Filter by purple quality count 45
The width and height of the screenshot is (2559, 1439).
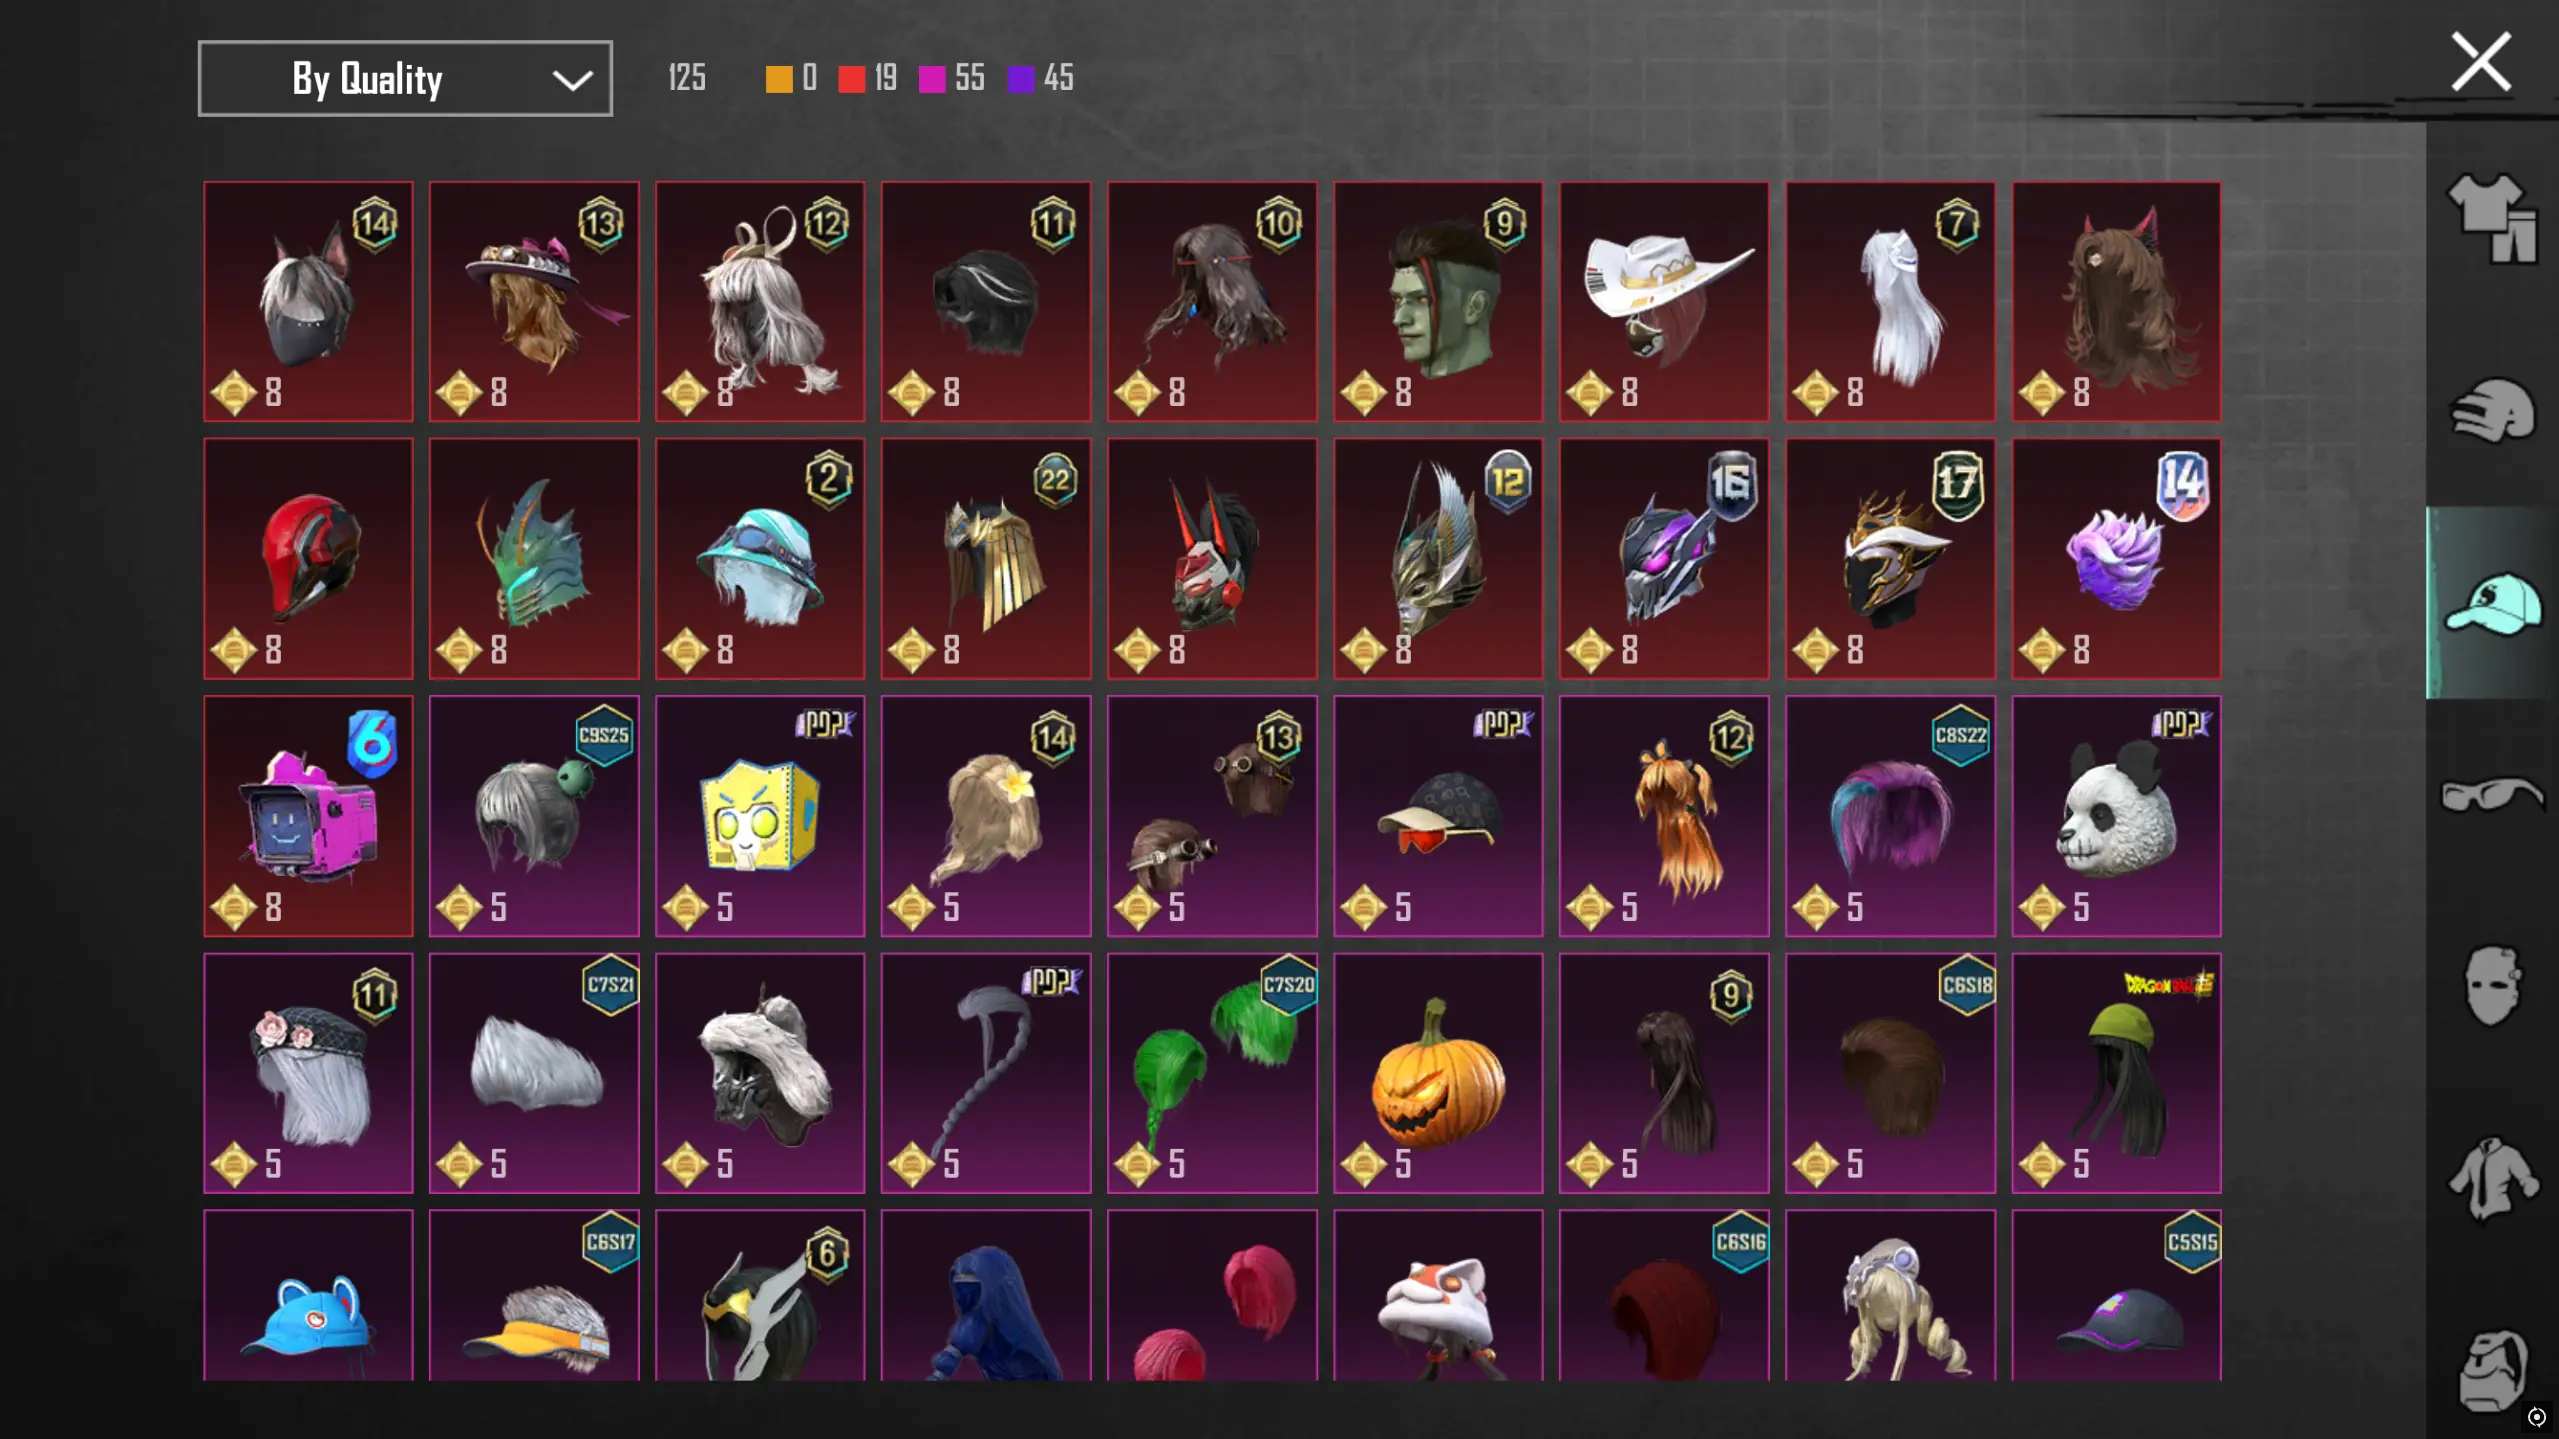coord(1040,78)
